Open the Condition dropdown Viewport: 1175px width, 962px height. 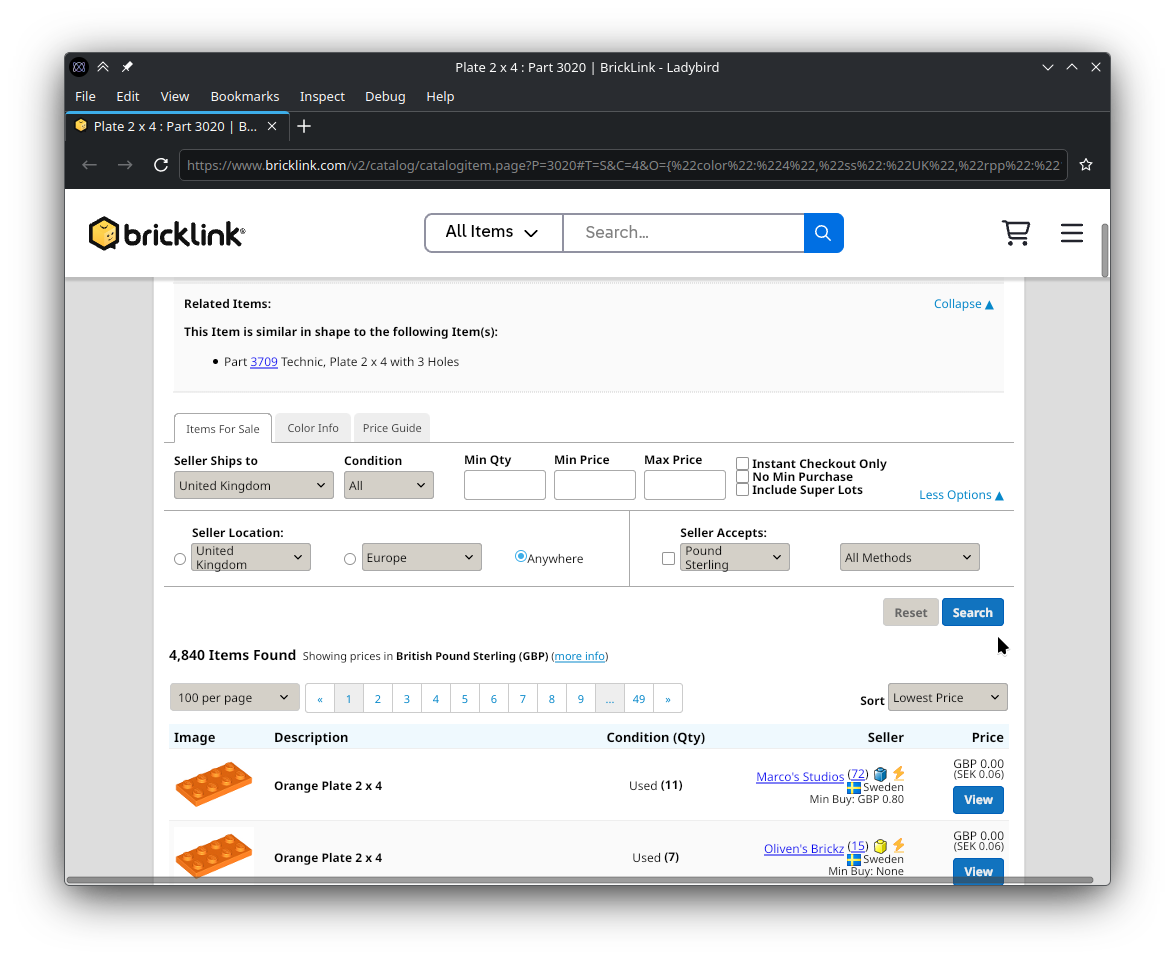coord(388,485)
